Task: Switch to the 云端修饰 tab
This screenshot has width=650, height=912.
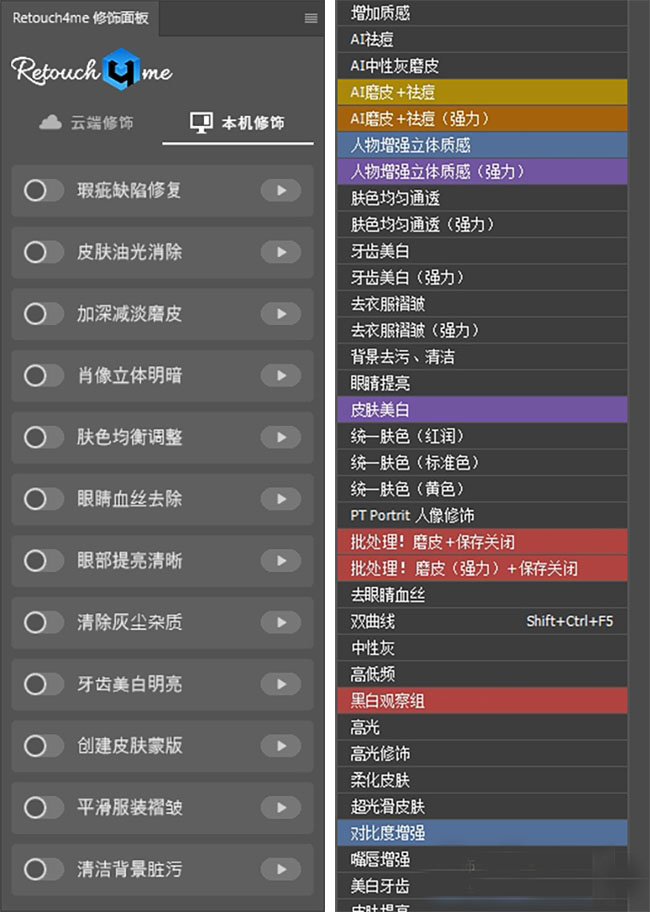Action: click(86, 123)
